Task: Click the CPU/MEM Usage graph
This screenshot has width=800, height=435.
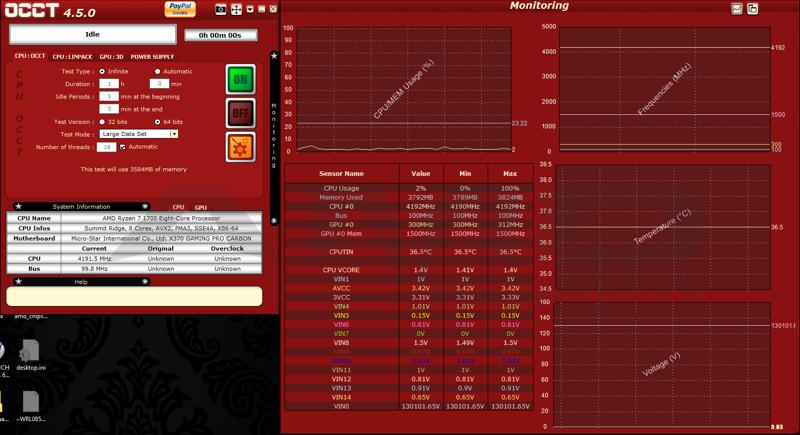Action: click(x=404, y=89)
